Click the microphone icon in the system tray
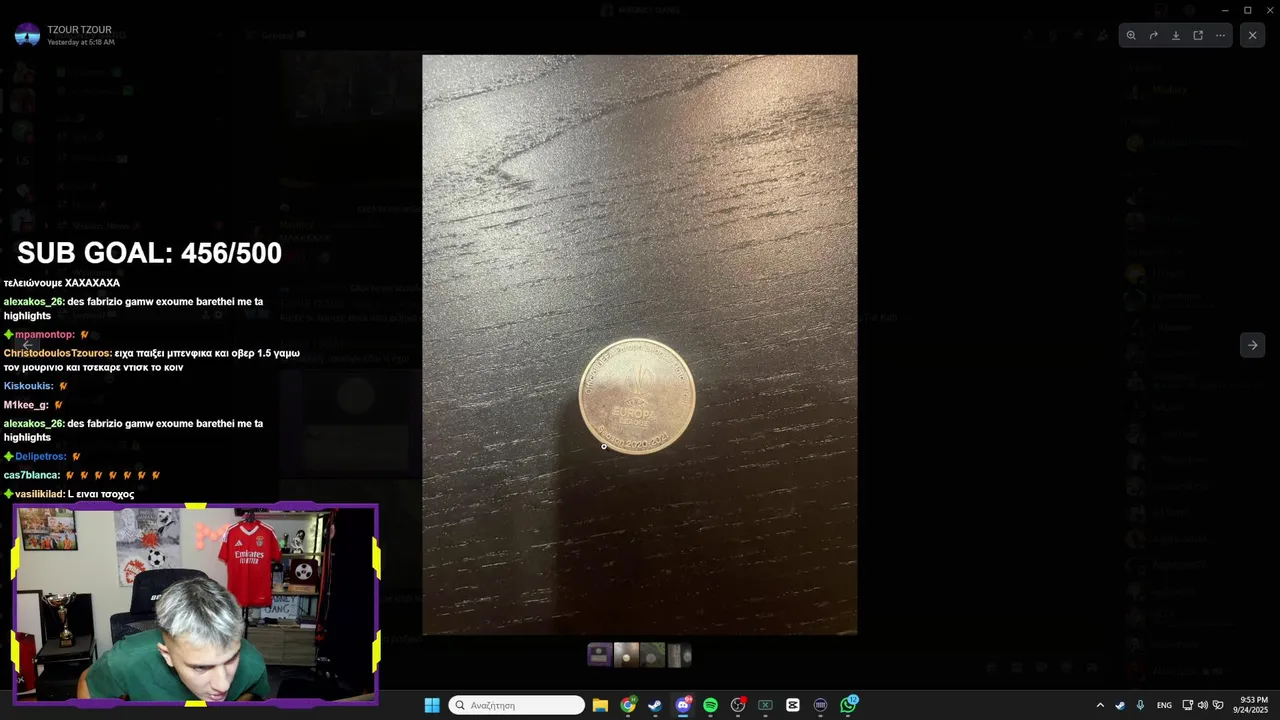Viewport: 1280px width, 720px height. 1140,705
